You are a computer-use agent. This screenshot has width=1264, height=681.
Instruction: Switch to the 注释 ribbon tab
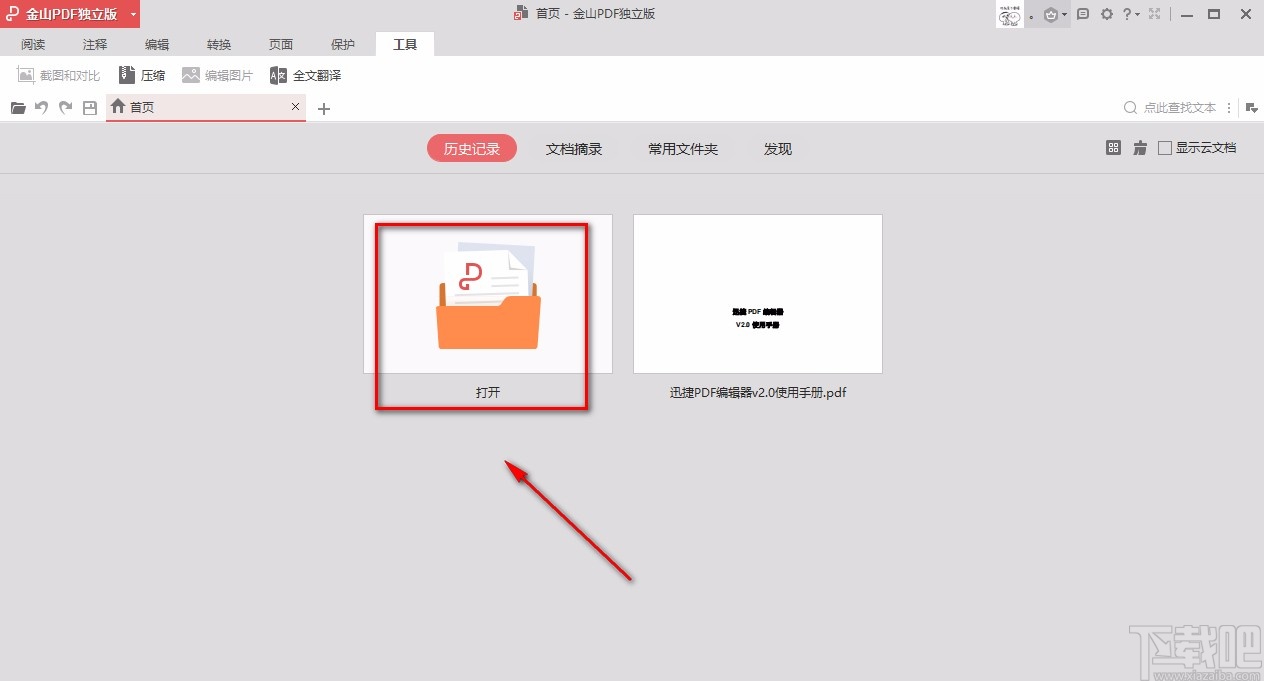94,44
